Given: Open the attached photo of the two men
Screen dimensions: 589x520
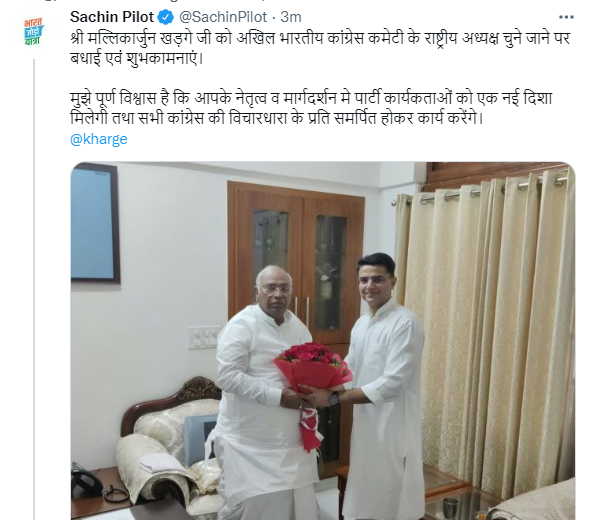Looking at the screenshot, I should [323, 341].
